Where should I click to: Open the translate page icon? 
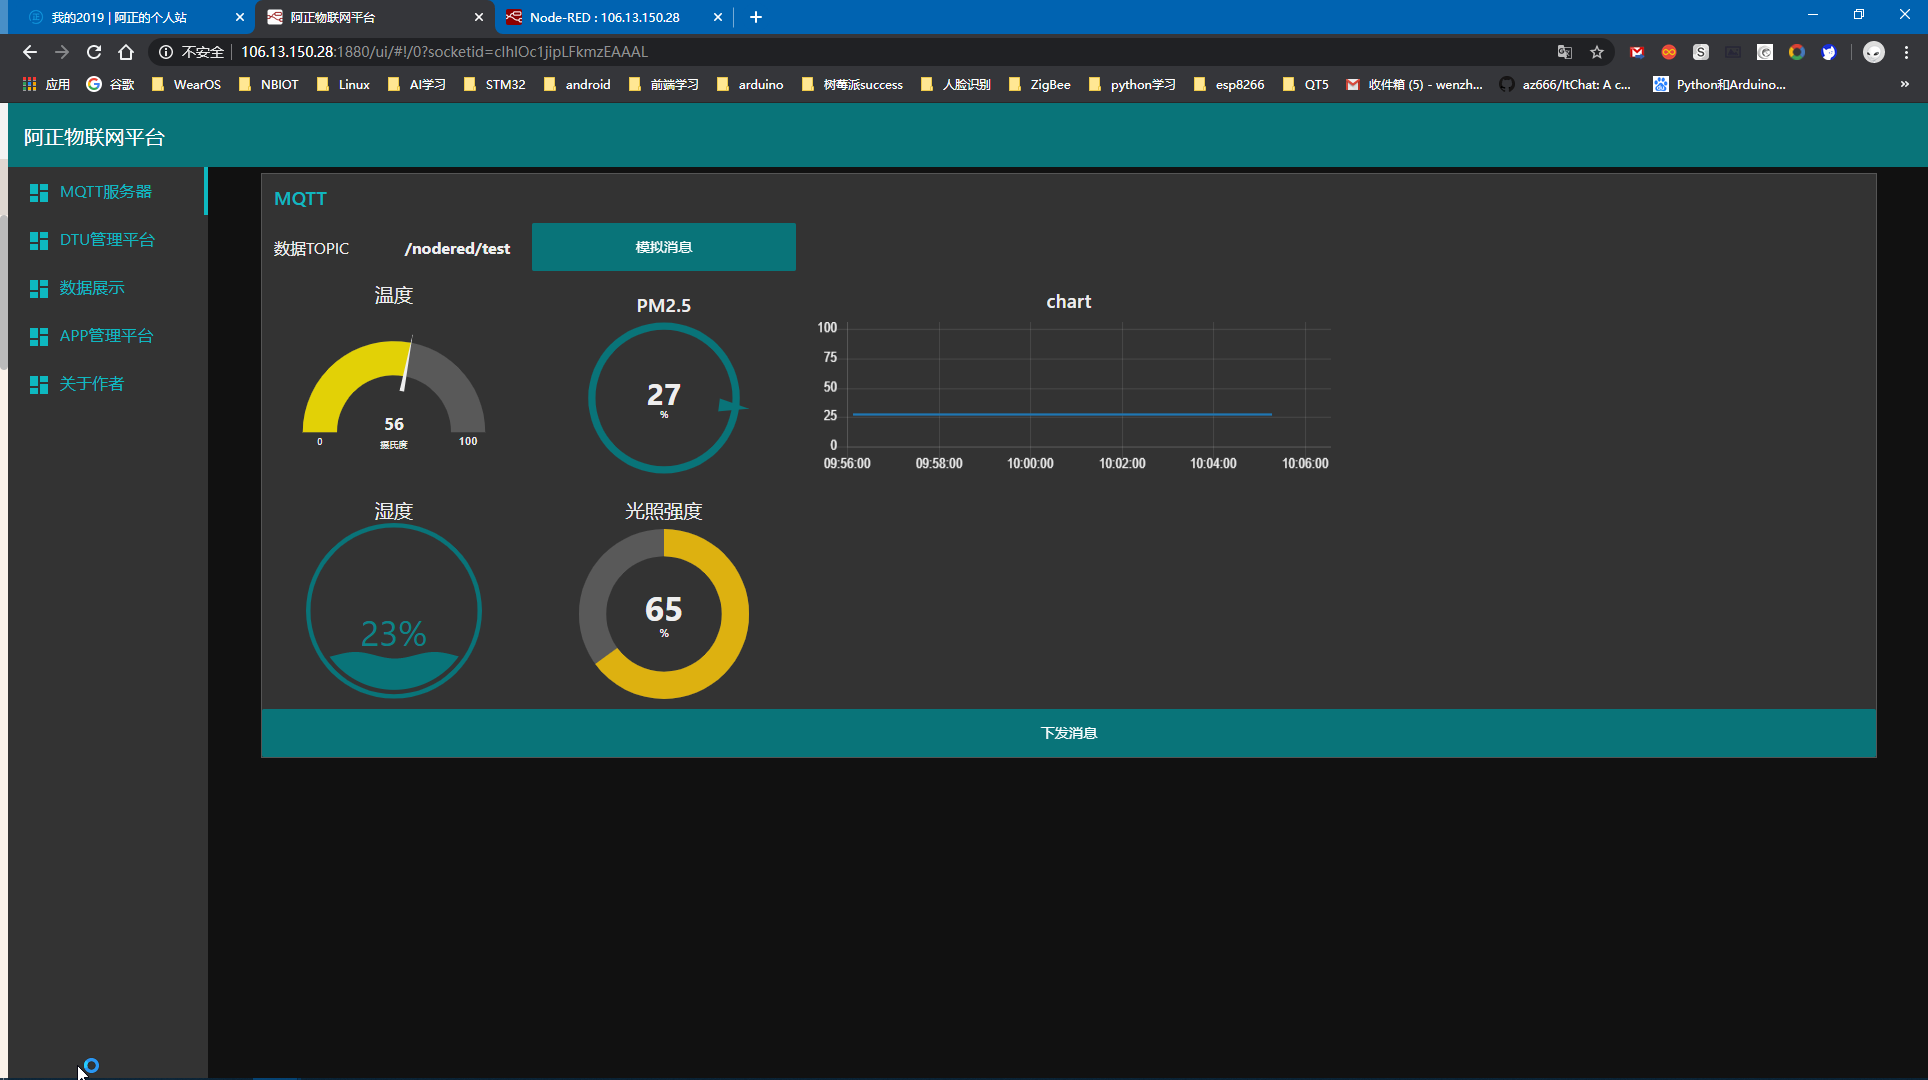point(1565,52)
